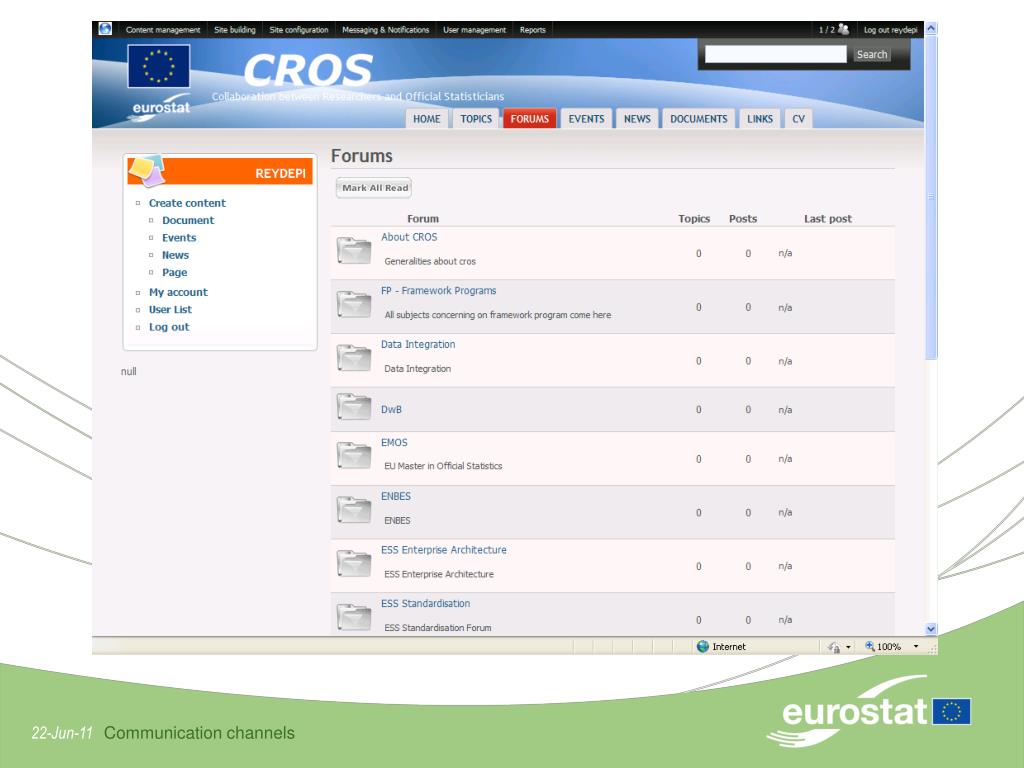The height and width of the screenshot is (768, 1024).
Task: Click inside the search text field
Action: coord(775,54)
